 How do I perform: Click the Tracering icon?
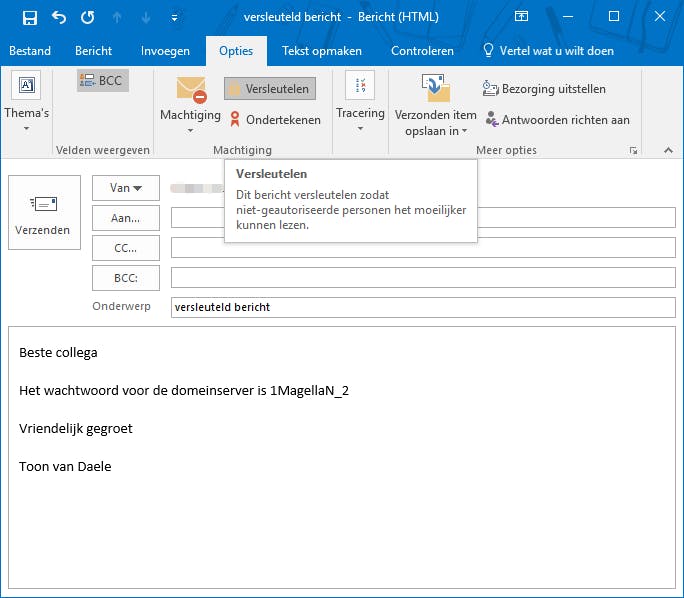pos(360,85)
